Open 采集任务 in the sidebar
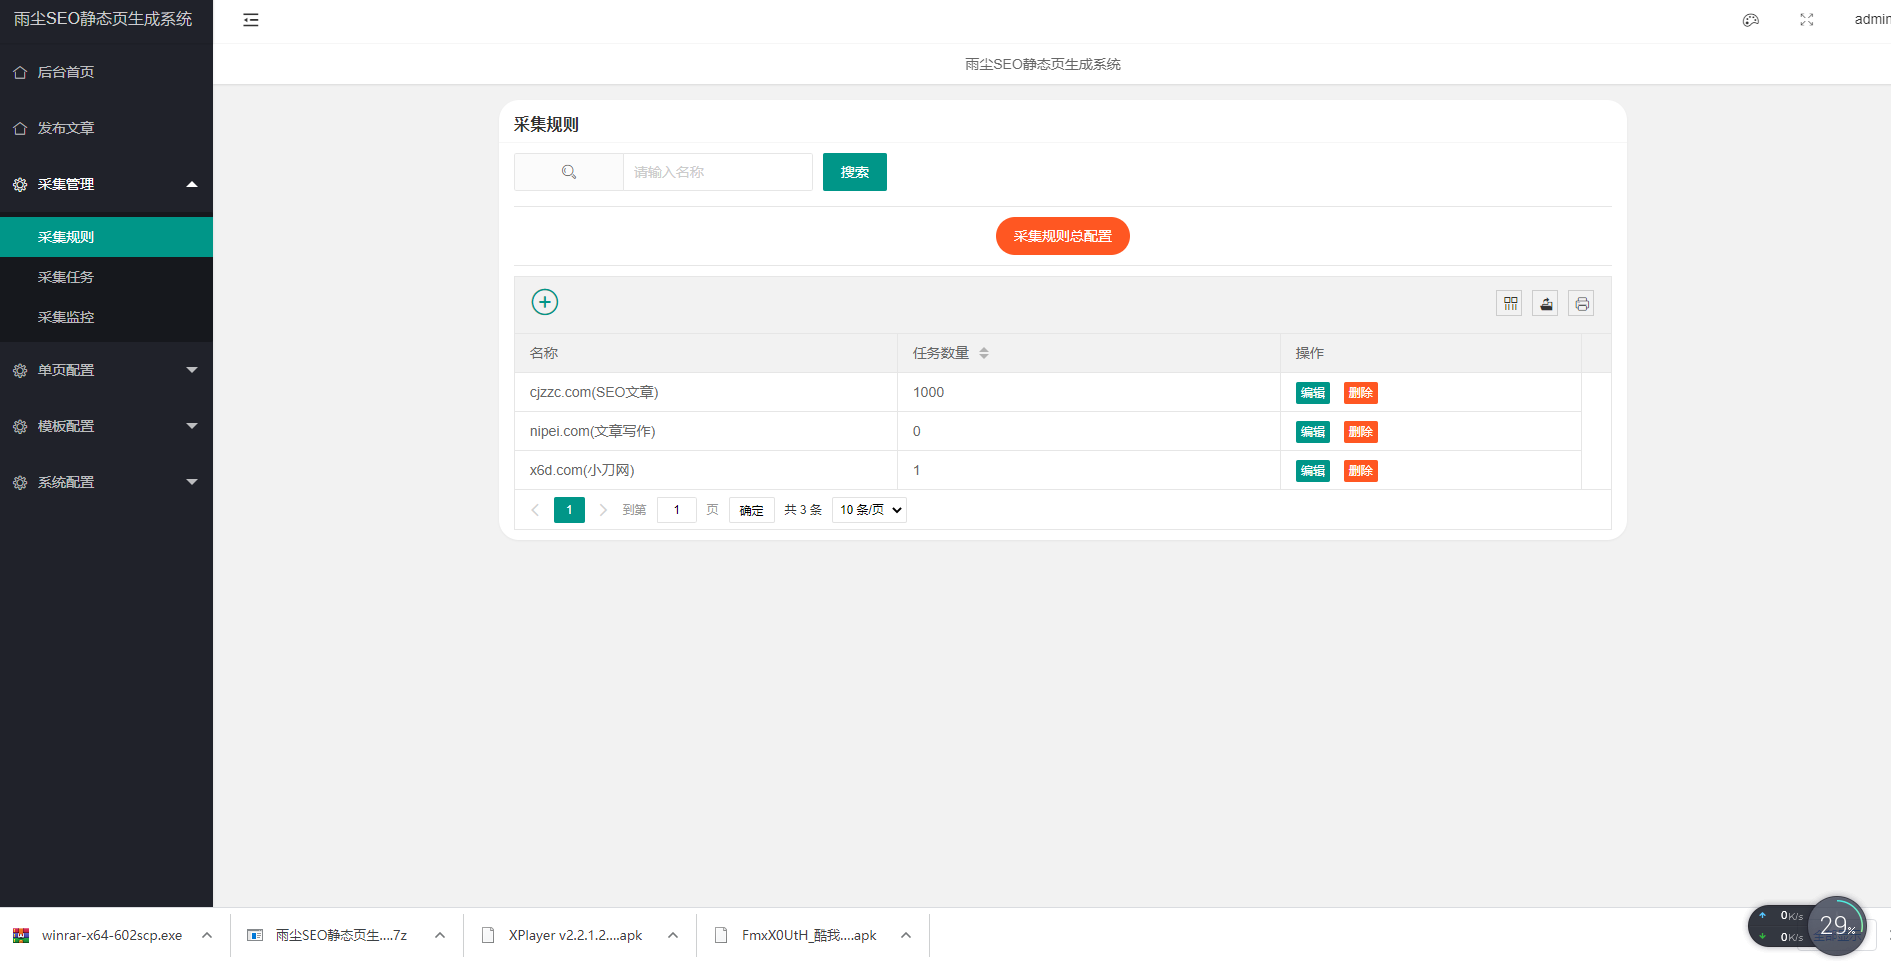Viewport: 1891px width, 961px height. click(66, 277)
